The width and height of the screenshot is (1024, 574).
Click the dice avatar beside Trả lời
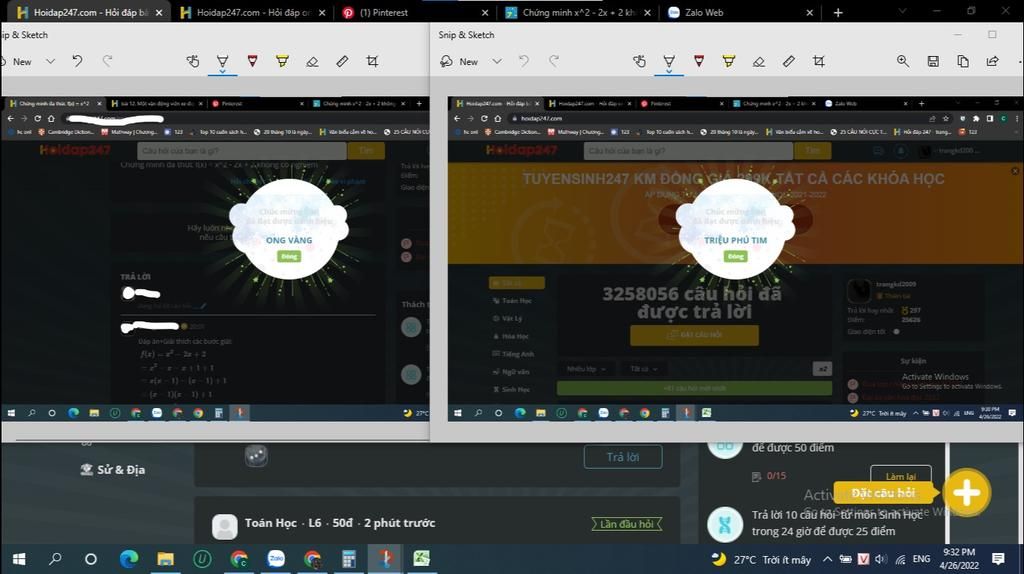click(256, 456)
